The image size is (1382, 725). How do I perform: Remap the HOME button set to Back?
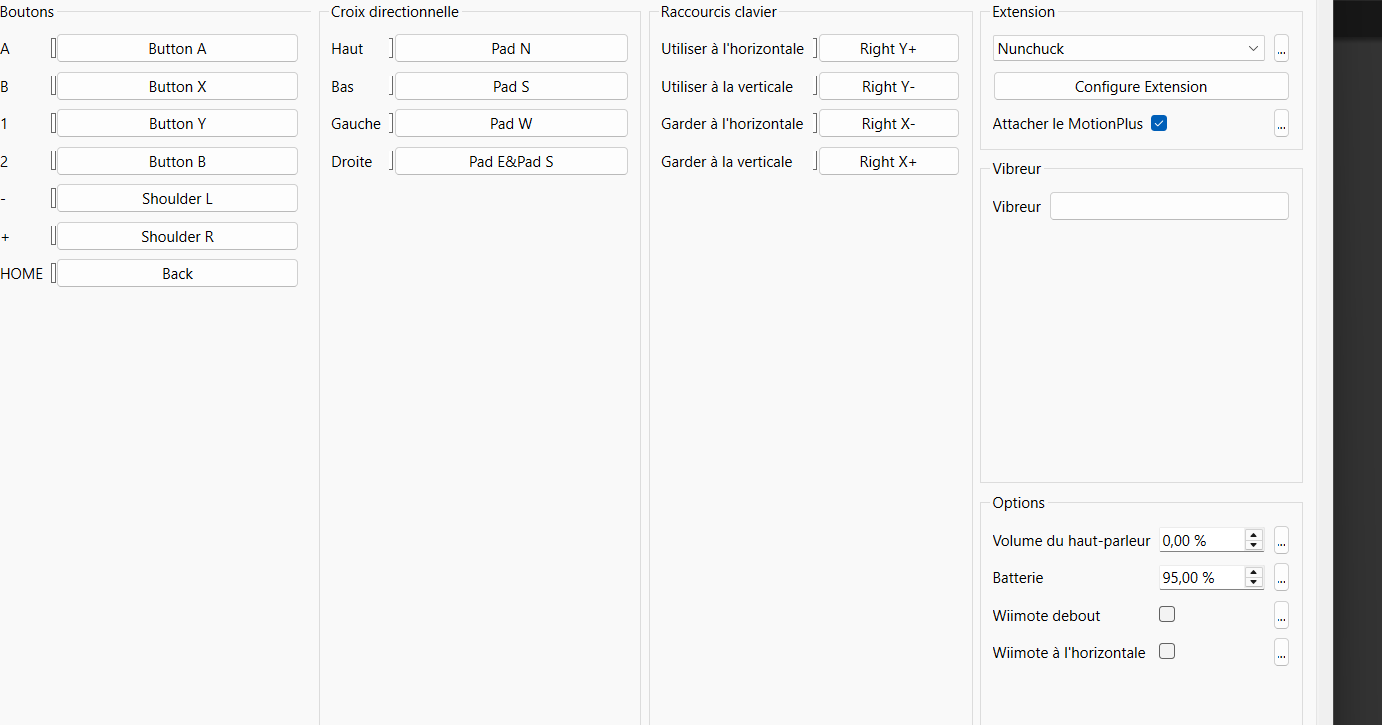point(177,274)
